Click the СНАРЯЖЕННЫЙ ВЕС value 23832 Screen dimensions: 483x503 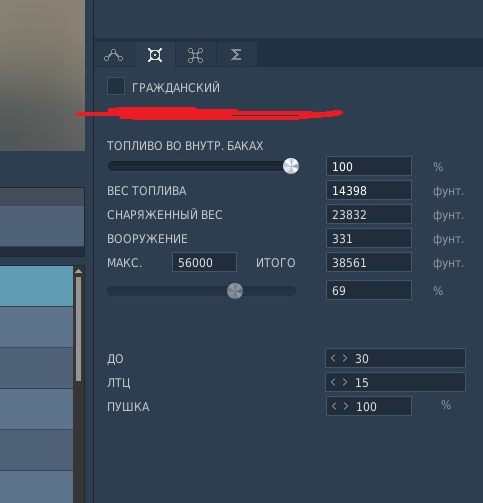click(x=369, y=214)
